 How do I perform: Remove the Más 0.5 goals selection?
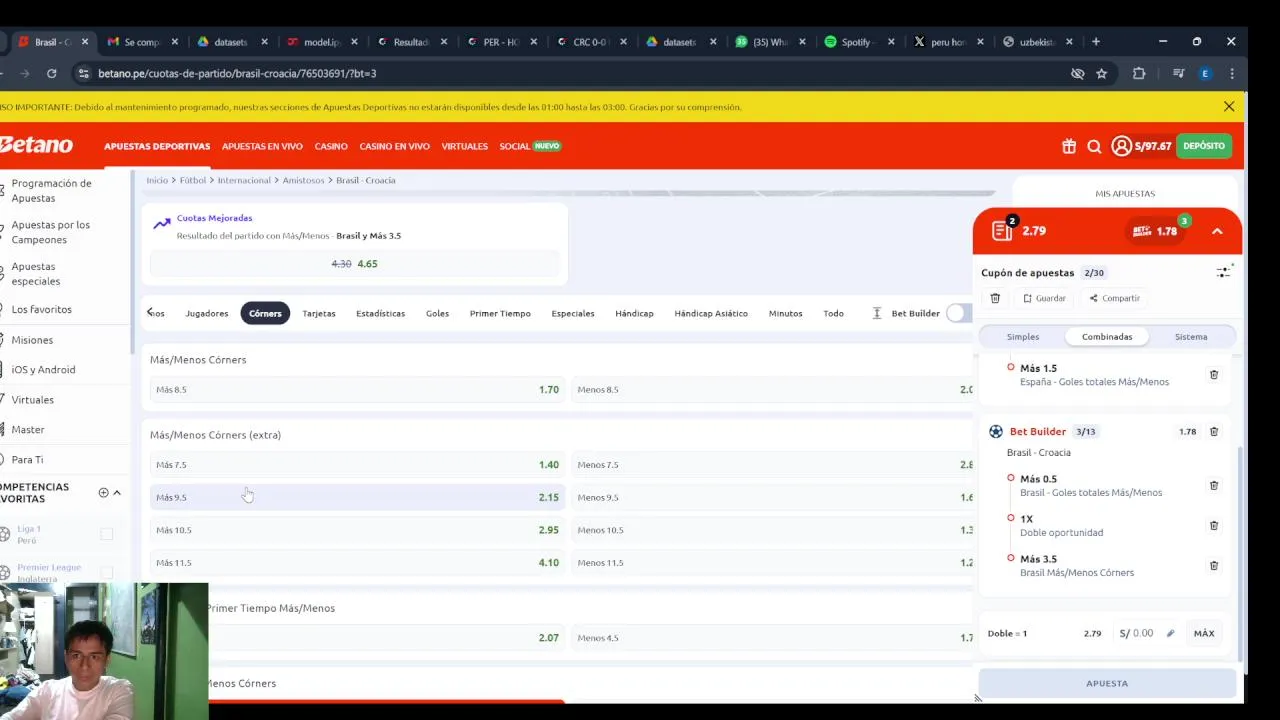[1214, 485]
